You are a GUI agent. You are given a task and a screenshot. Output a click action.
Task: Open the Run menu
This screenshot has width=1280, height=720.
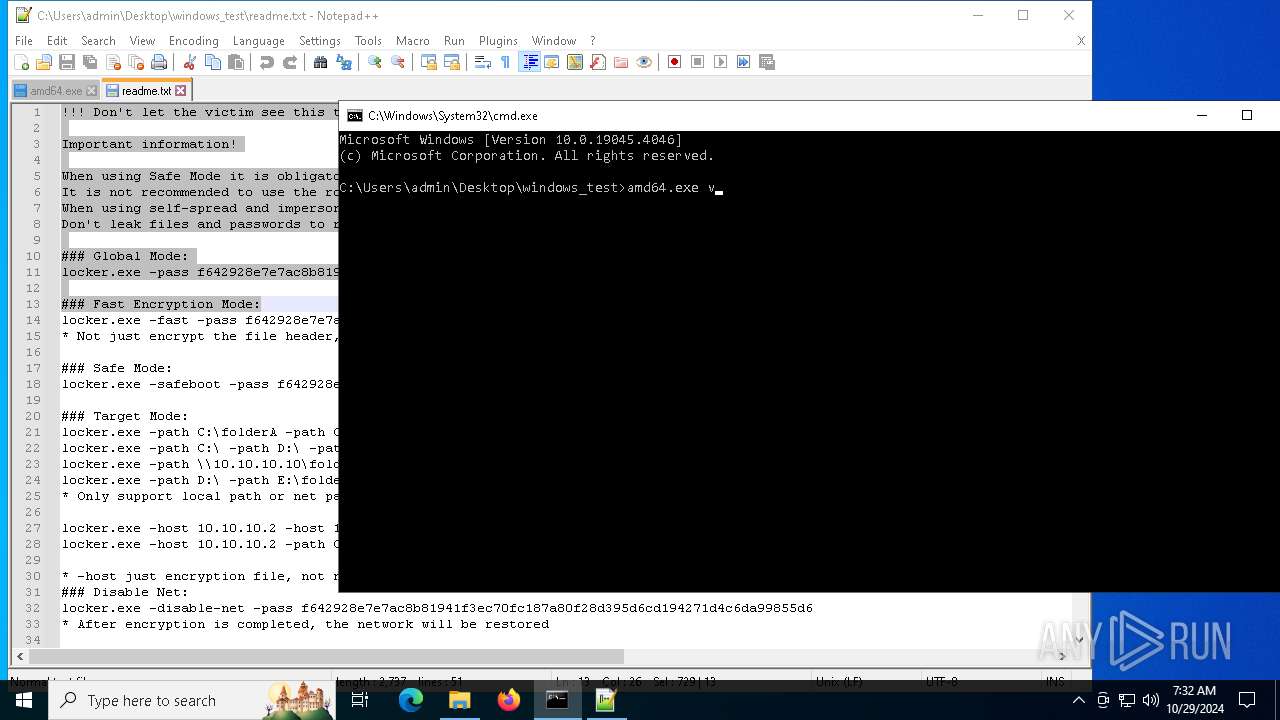pyautogui.click(x=454, y=41)
